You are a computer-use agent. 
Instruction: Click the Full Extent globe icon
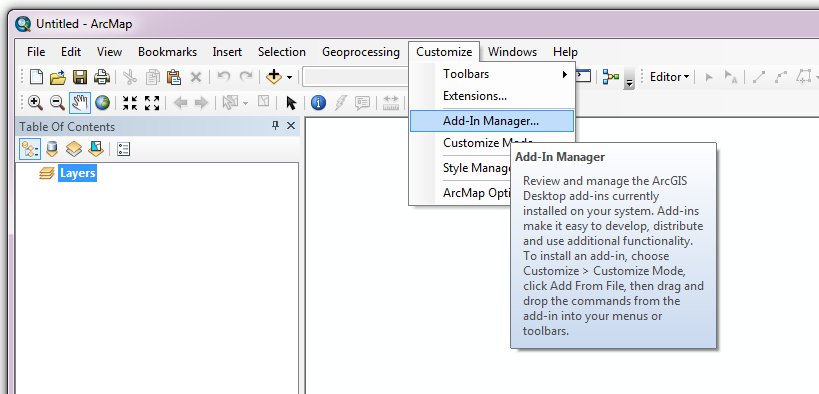pyautogui.click(x=102, y=102)
